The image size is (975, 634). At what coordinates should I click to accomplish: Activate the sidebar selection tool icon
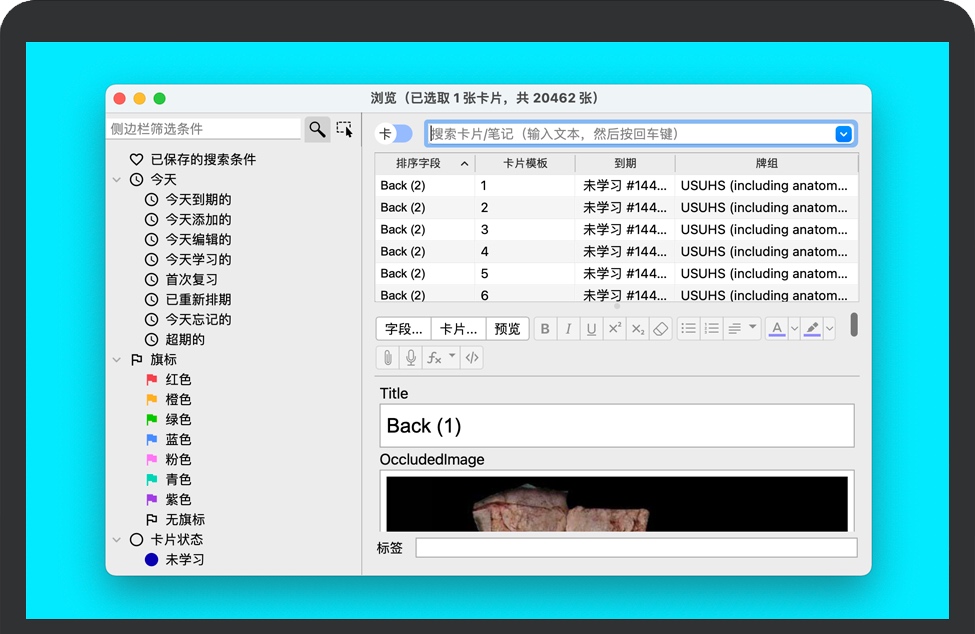[344, 129]
